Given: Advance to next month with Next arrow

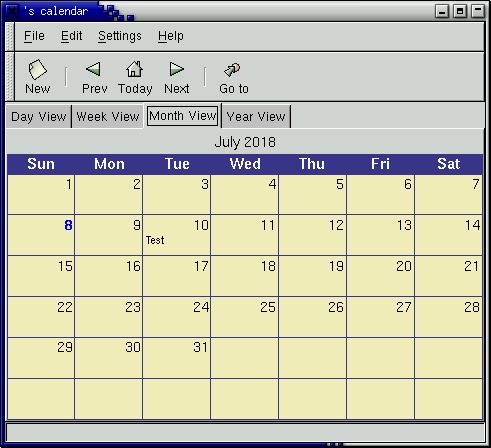Looking at the screenshot, I should [x=176, y=77].
